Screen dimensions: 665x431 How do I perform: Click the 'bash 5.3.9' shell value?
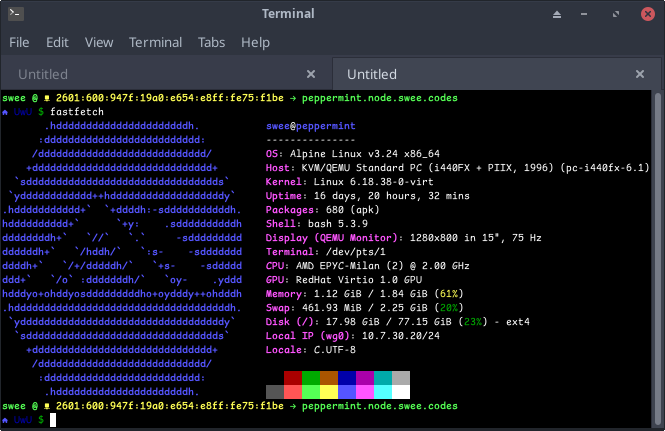click(338, 224)
